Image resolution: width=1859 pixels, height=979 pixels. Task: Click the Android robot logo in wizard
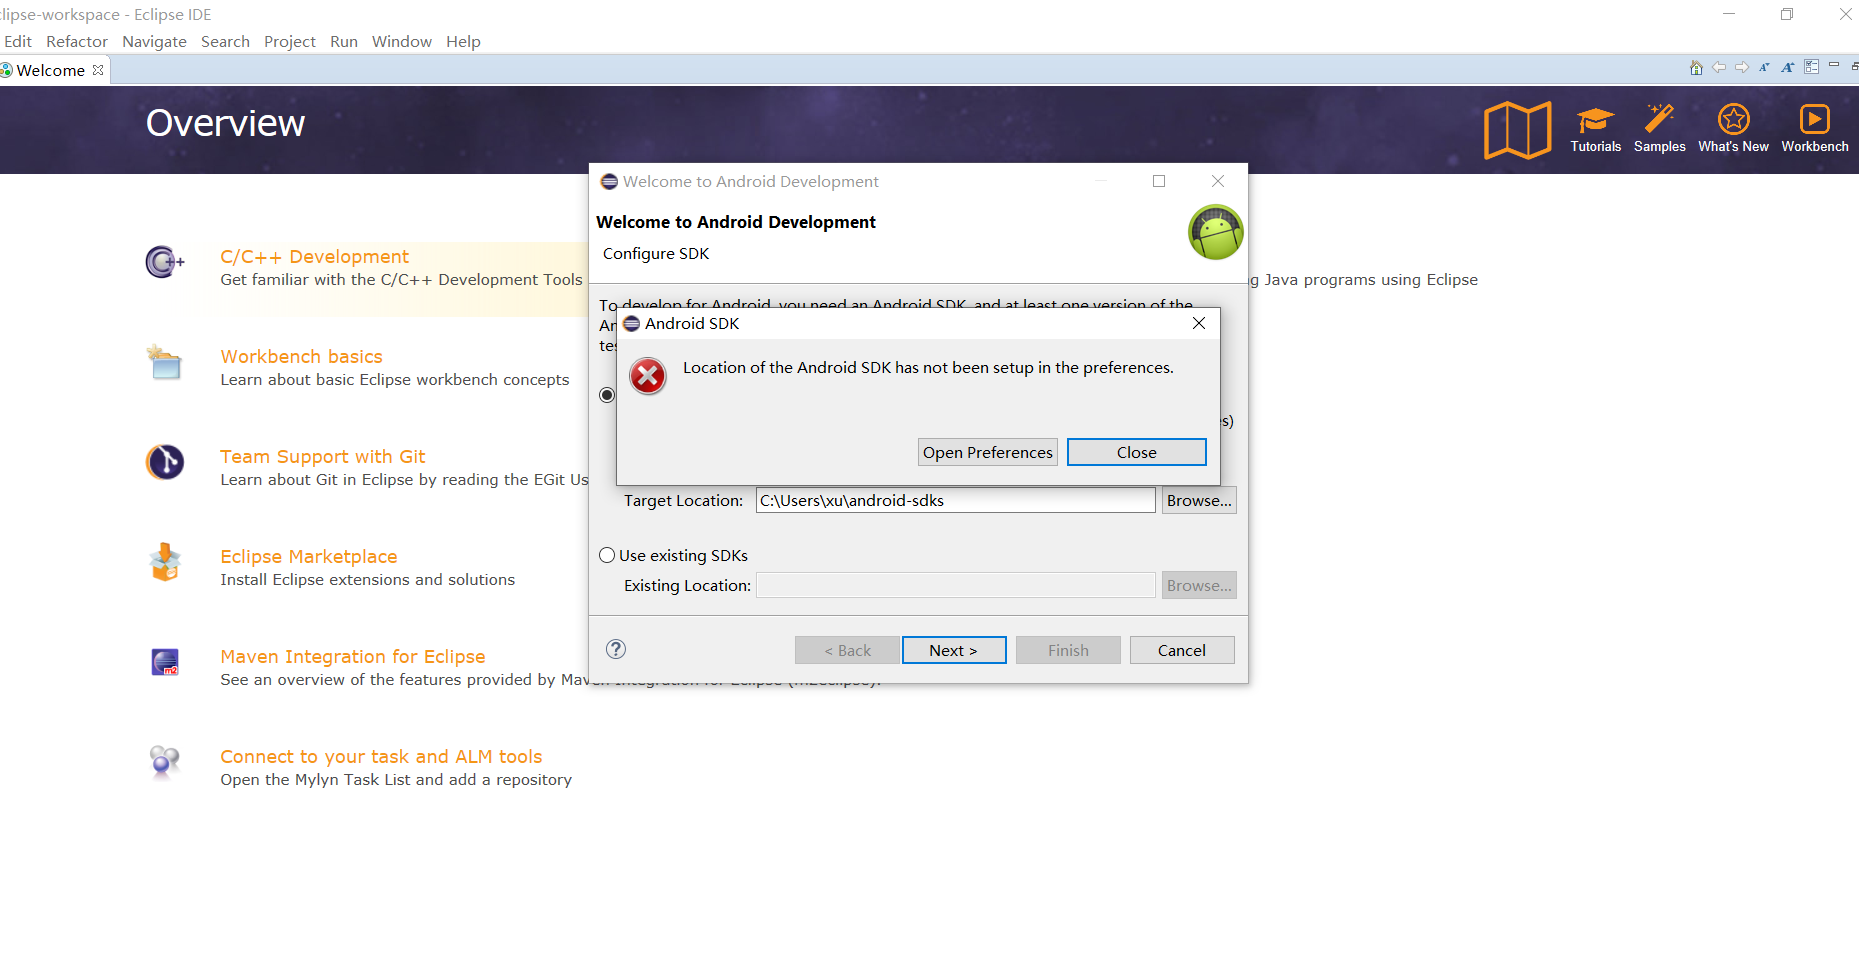1216,232
